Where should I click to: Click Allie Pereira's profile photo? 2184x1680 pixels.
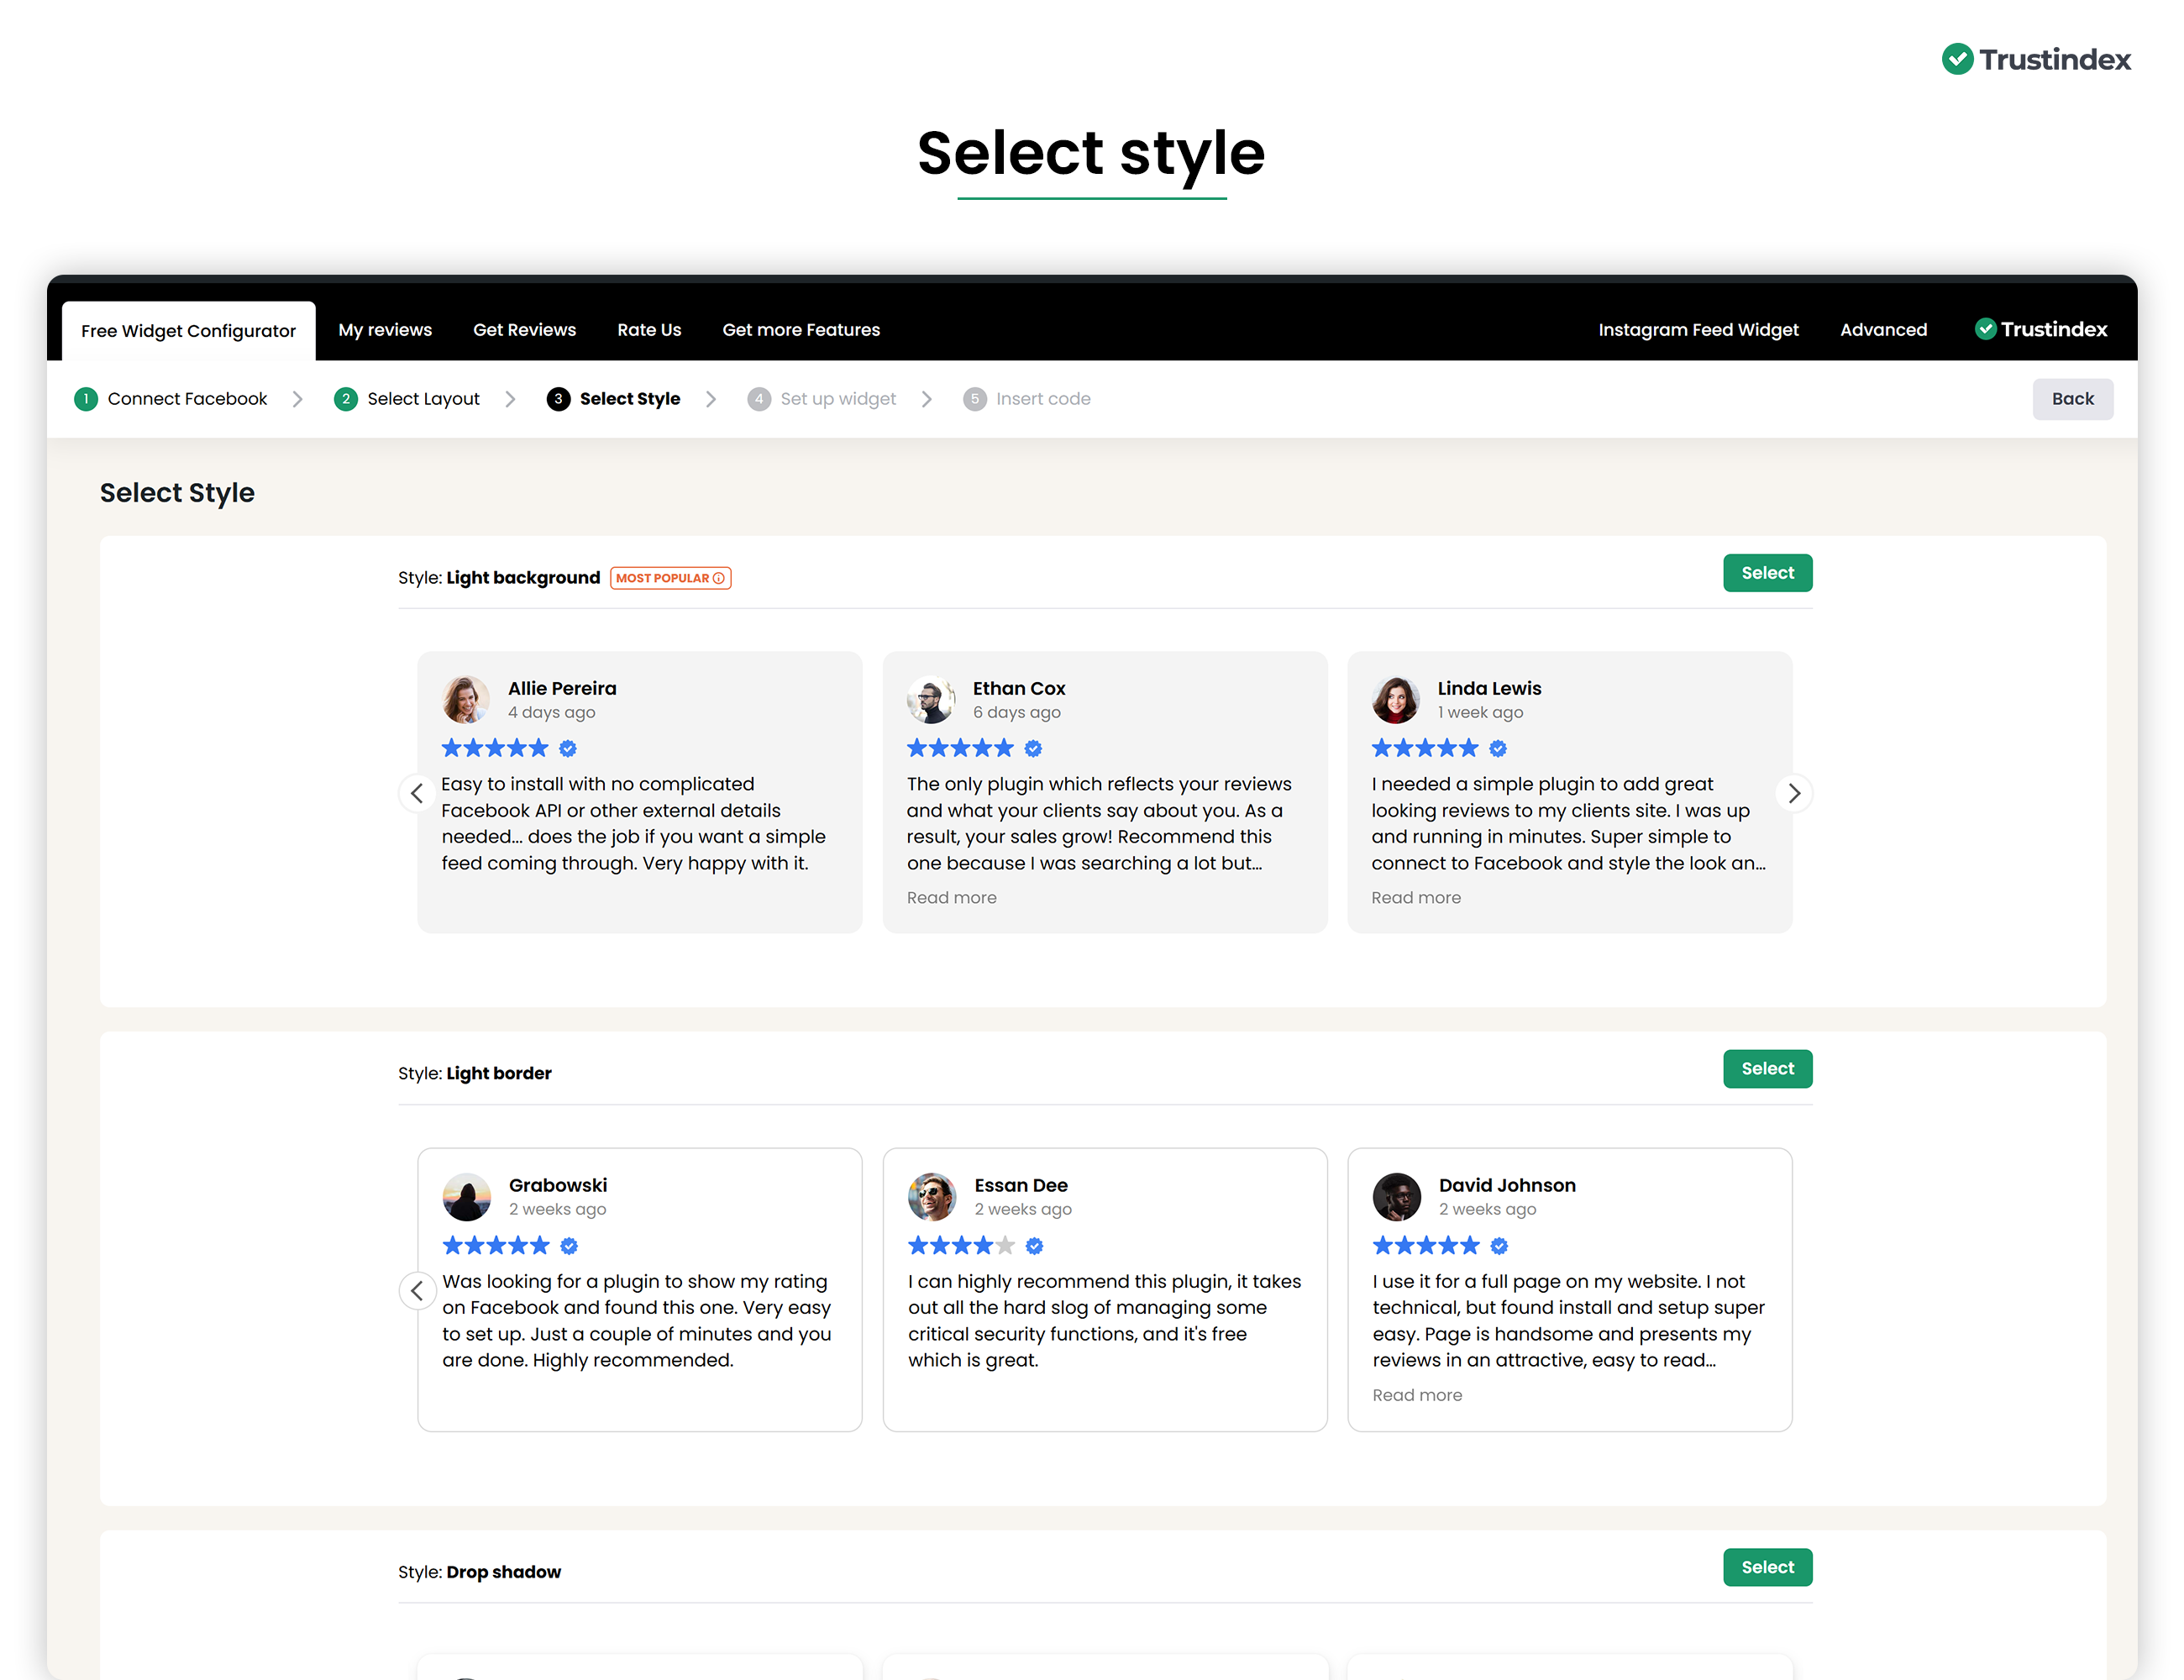(x=466, y=699)
